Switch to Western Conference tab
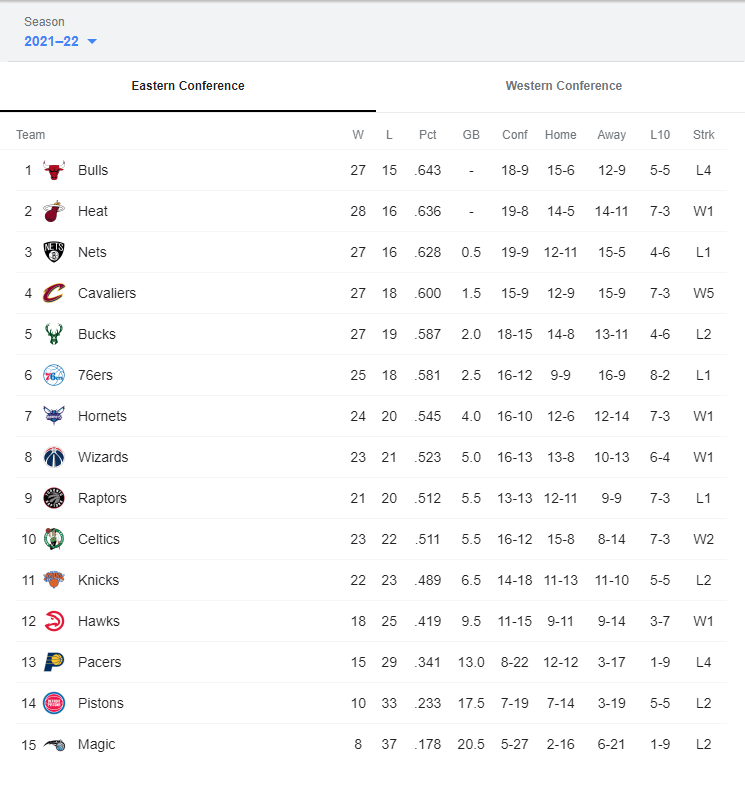Image resolution: width=745 pixels, height=810 pixels. pyautogui.click(x=564, y=86)
